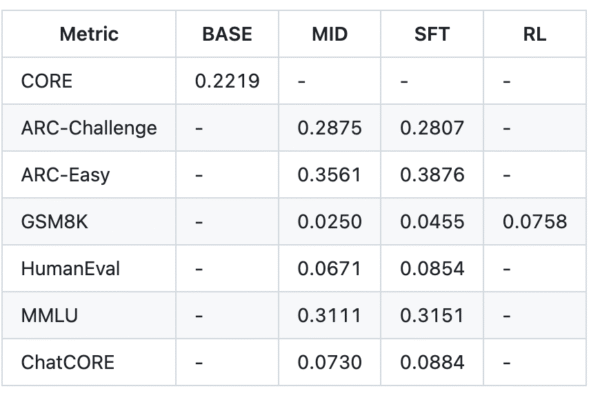600x400 pixels.
Task: Select the GSM8K row label
Action: coord(55,221)
